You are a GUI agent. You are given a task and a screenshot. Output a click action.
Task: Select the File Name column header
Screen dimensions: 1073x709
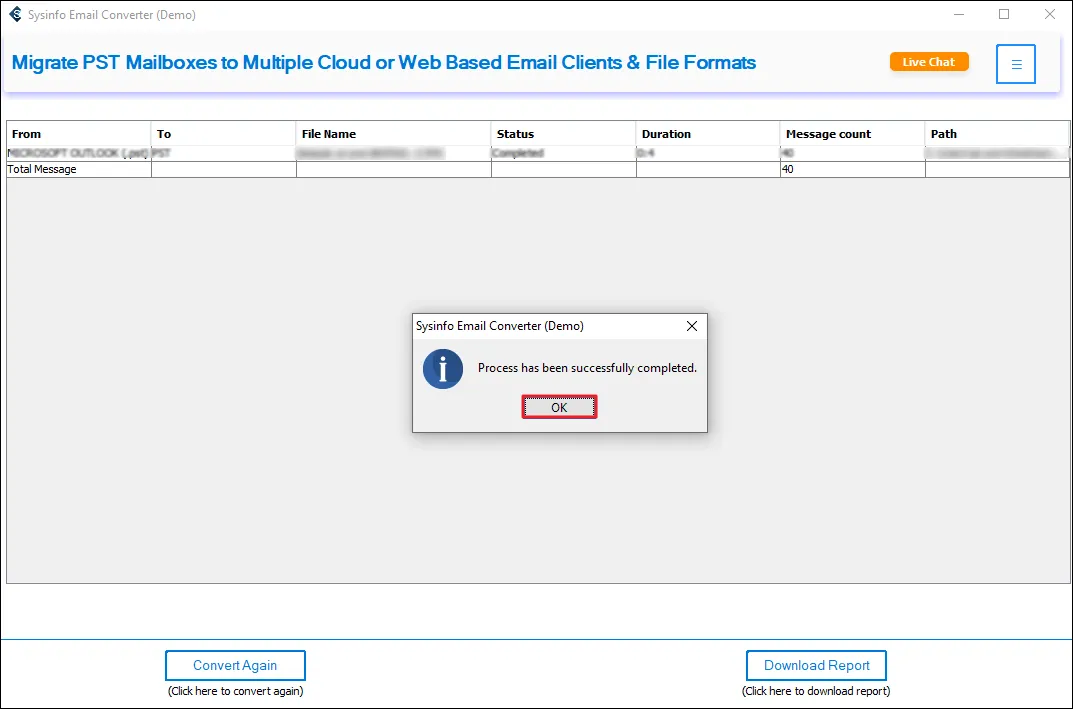tap(393, 134)
